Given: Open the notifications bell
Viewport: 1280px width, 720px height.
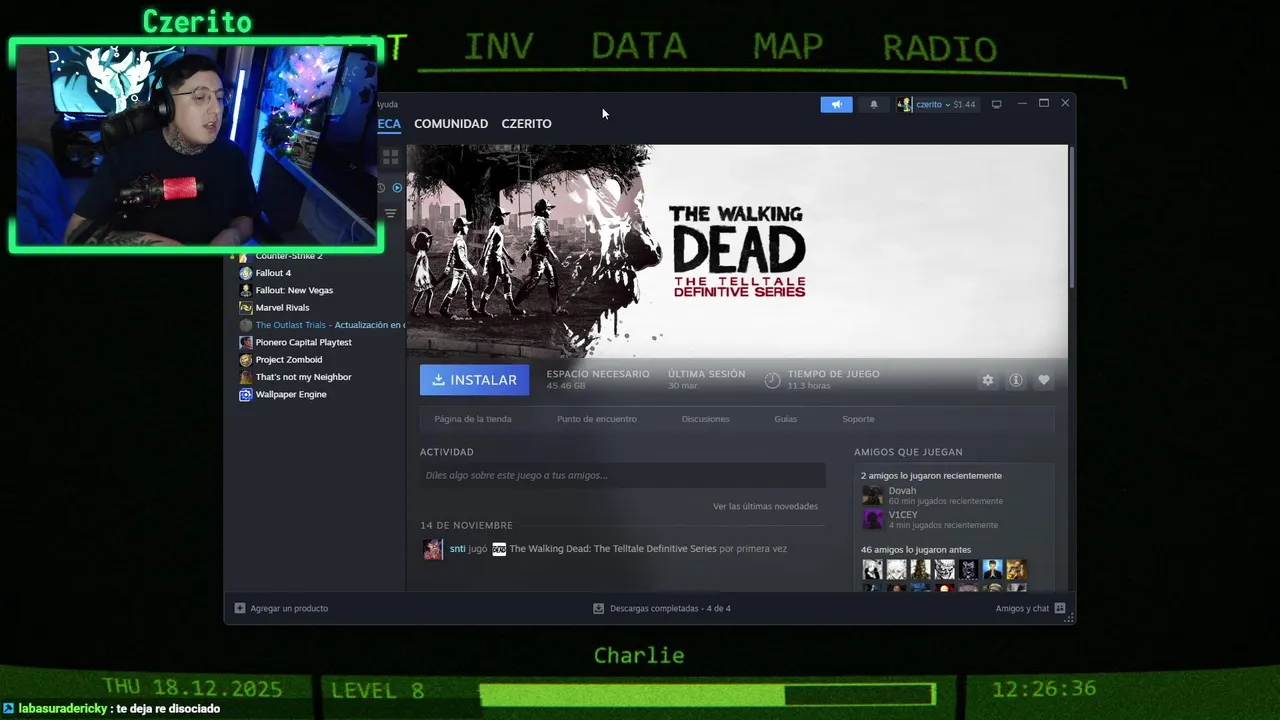Looking at the screenshot, I should [874, 104].
